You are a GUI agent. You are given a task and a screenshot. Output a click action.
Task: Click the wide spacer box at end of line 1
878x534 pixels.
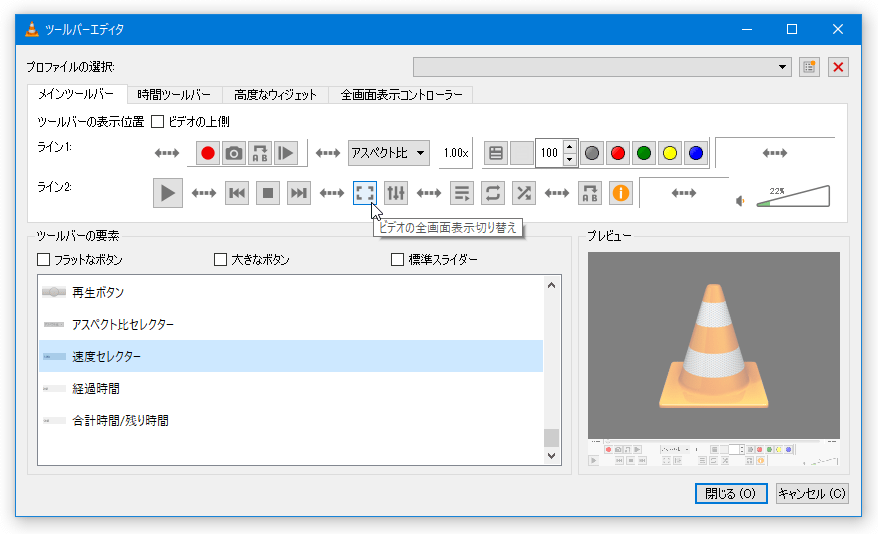click(775, 153)
